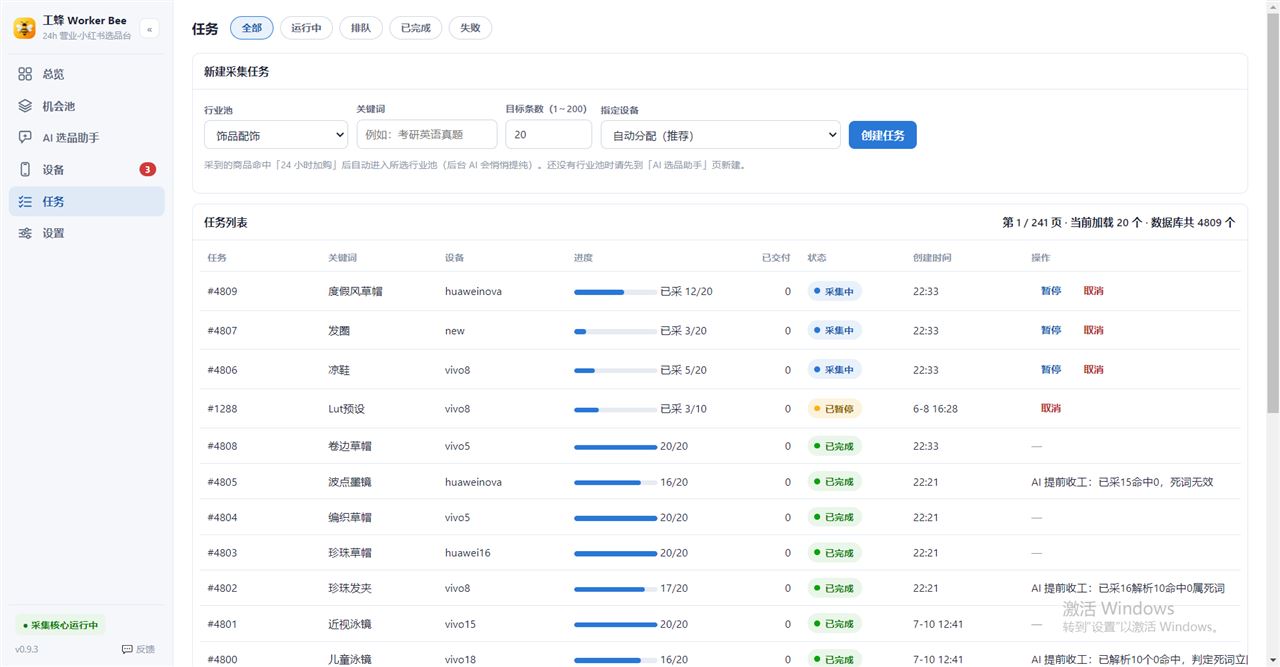Image resolution: width=1280 pixels, height=667 pixels.
Task: Open the 指定设备 dropdown 自动分配
Action: coord(720,135)
